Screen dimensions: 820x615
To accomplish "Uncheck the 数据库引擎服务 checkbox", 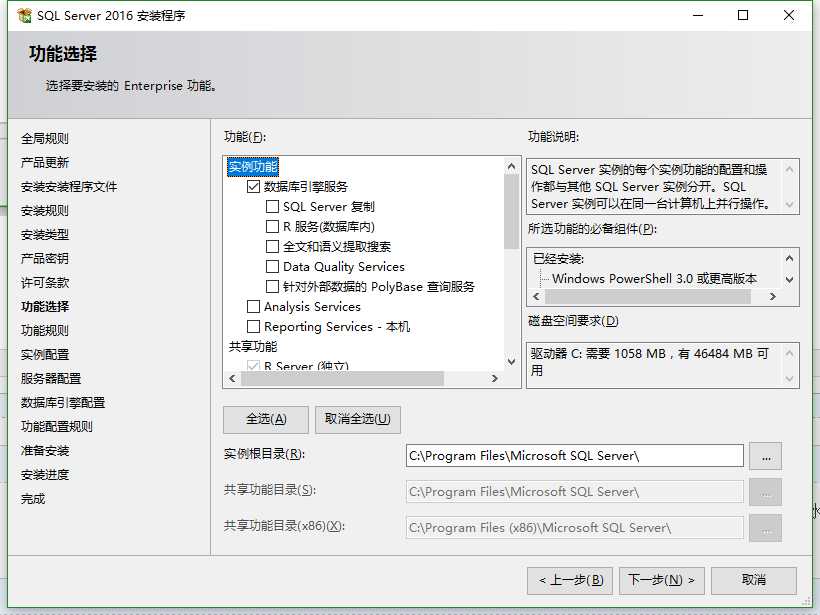I will coord(253,187).
